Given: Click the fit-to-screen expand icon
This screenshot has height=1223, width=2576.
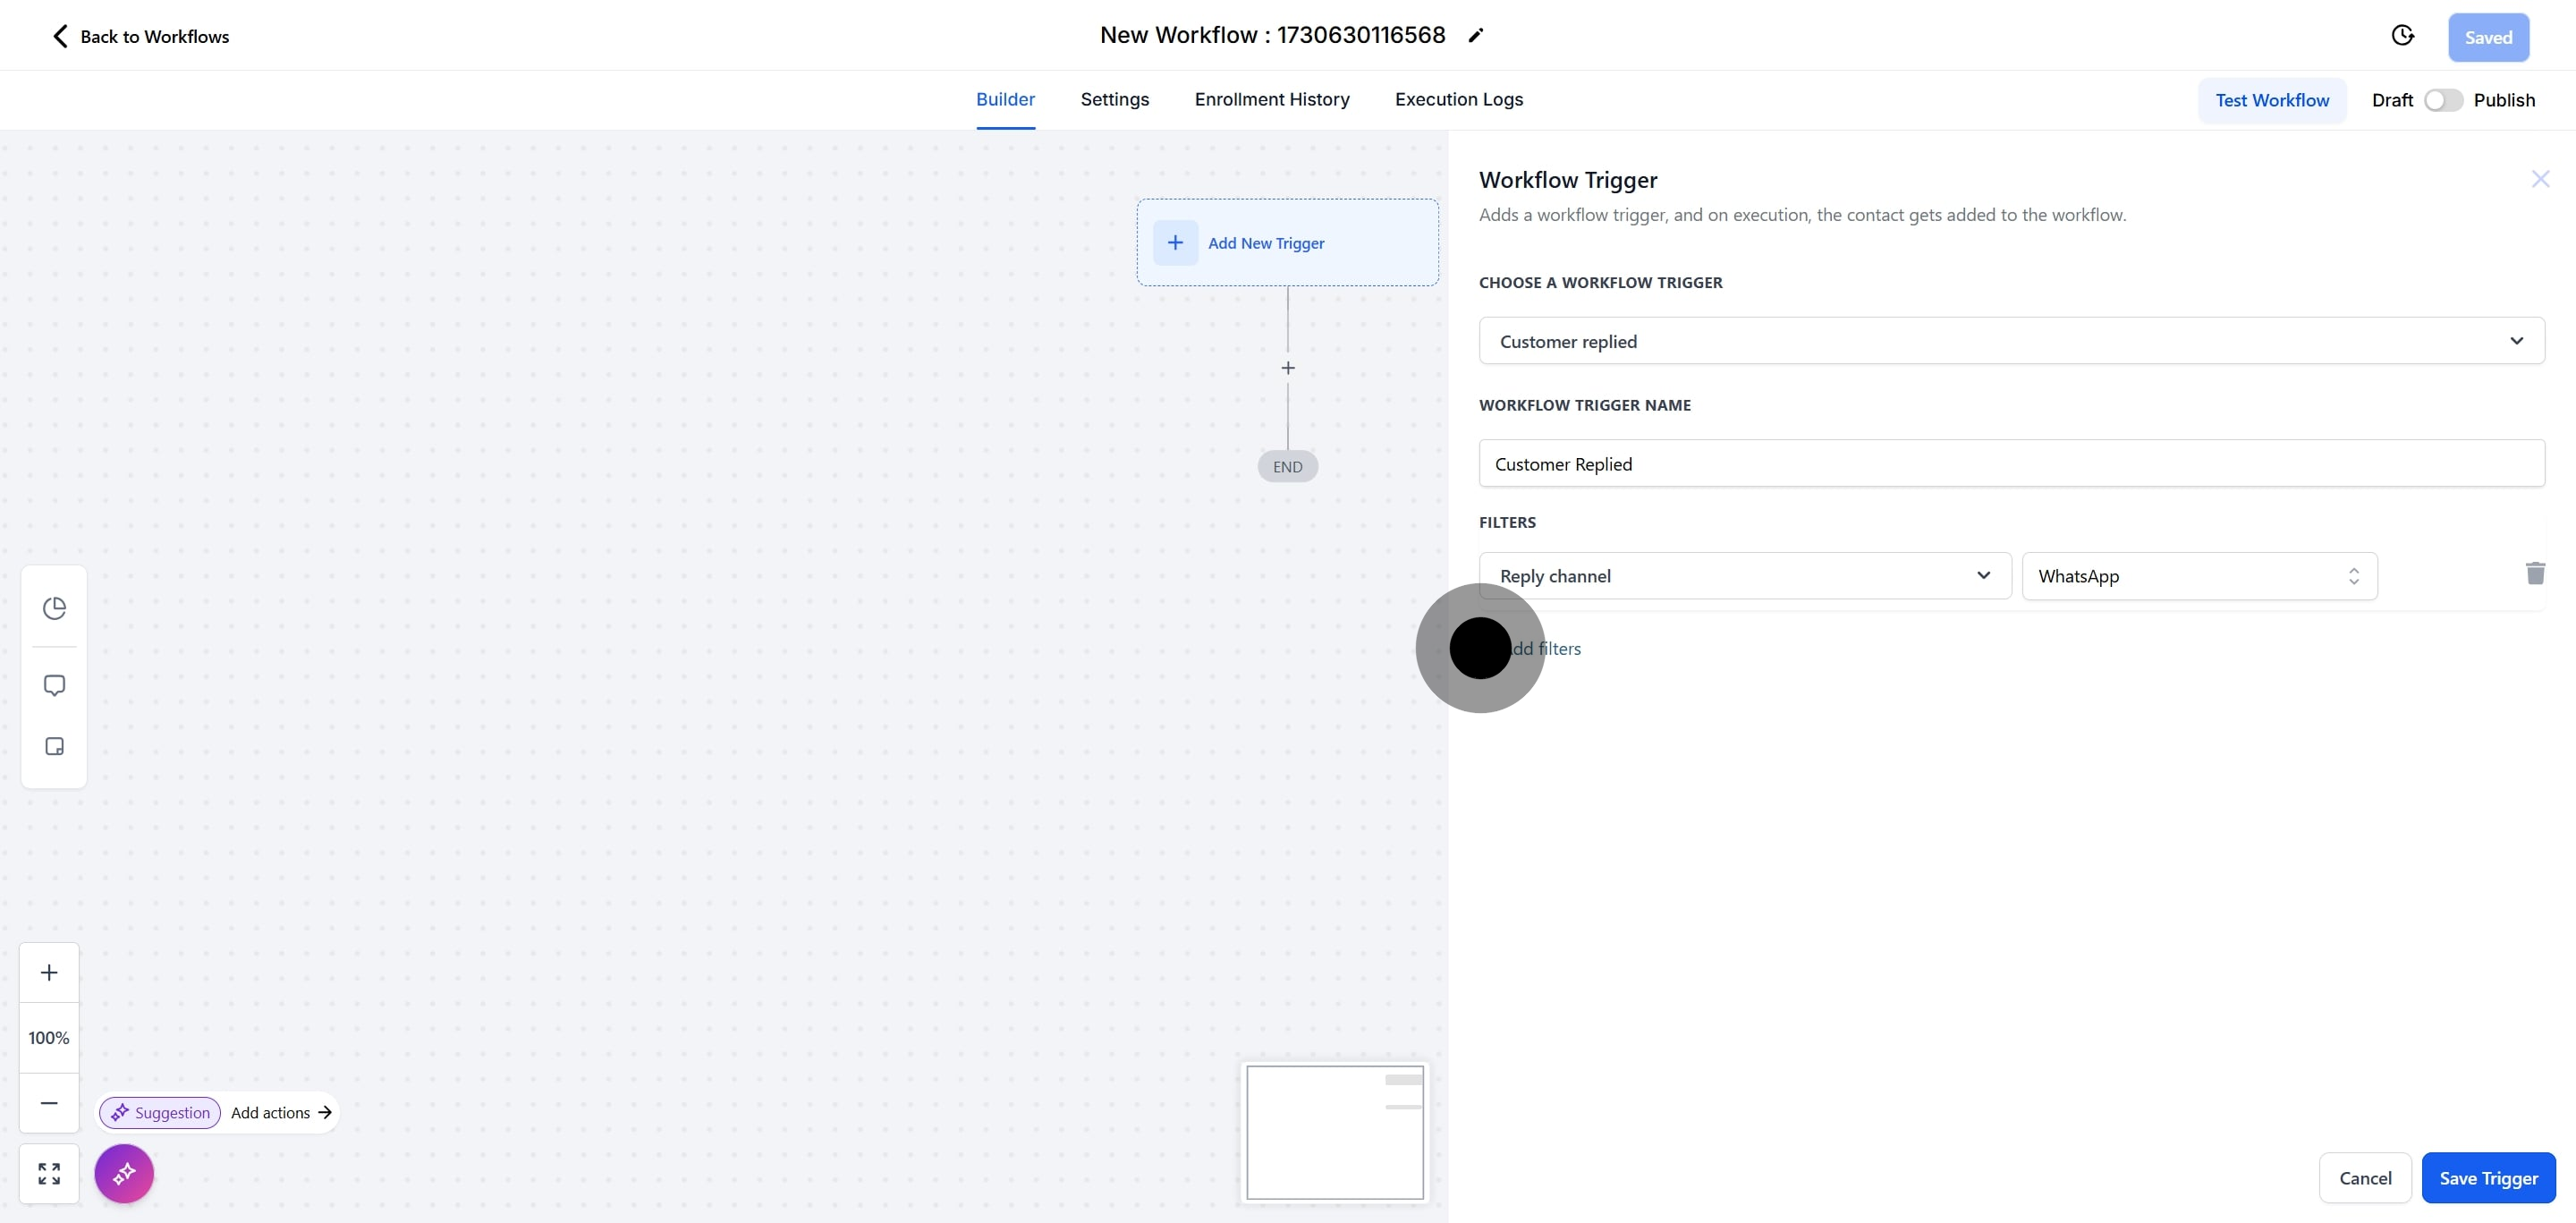Looking at the screenshot, I should [x=49, y=1173].
